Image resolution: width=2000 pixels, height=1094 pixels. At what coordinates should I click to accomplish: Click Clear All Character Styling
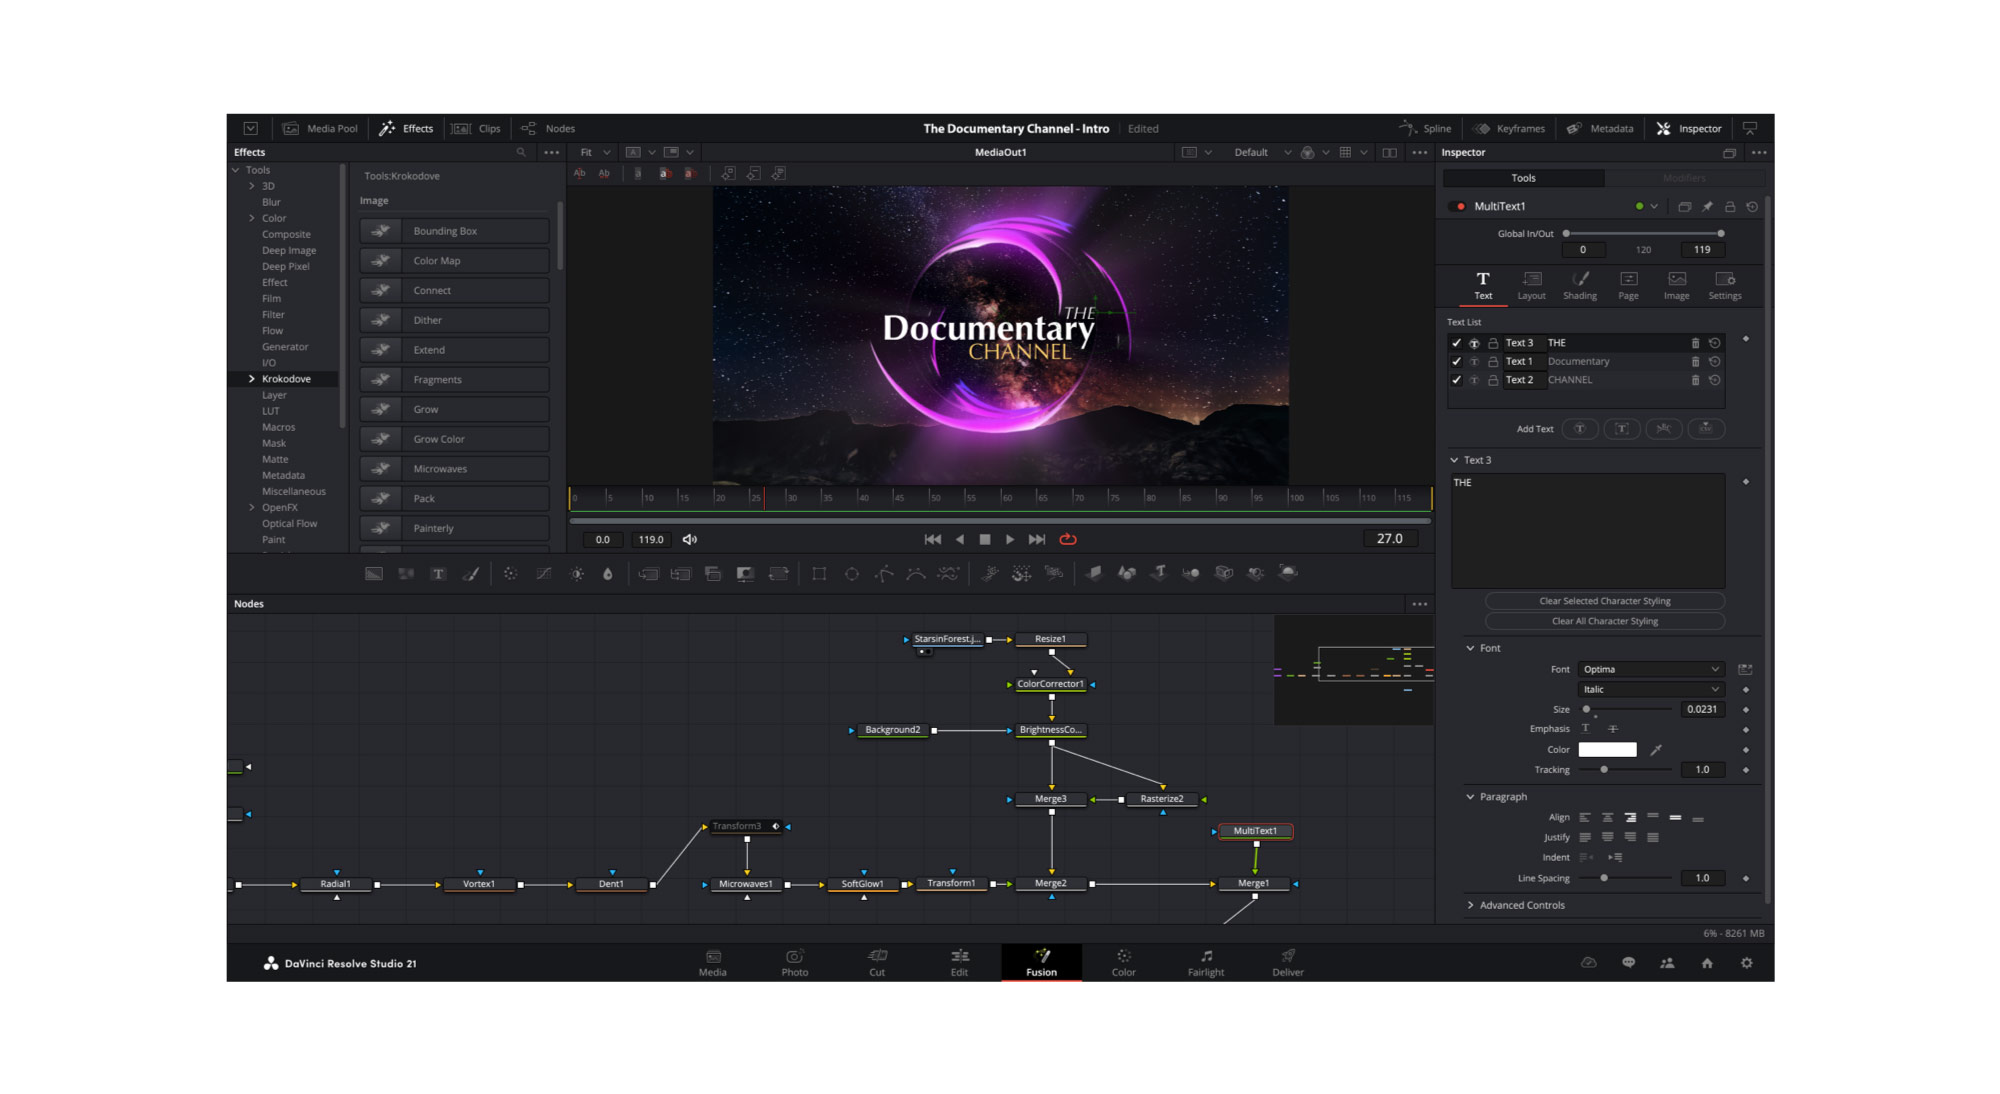tap(1603, 620)
